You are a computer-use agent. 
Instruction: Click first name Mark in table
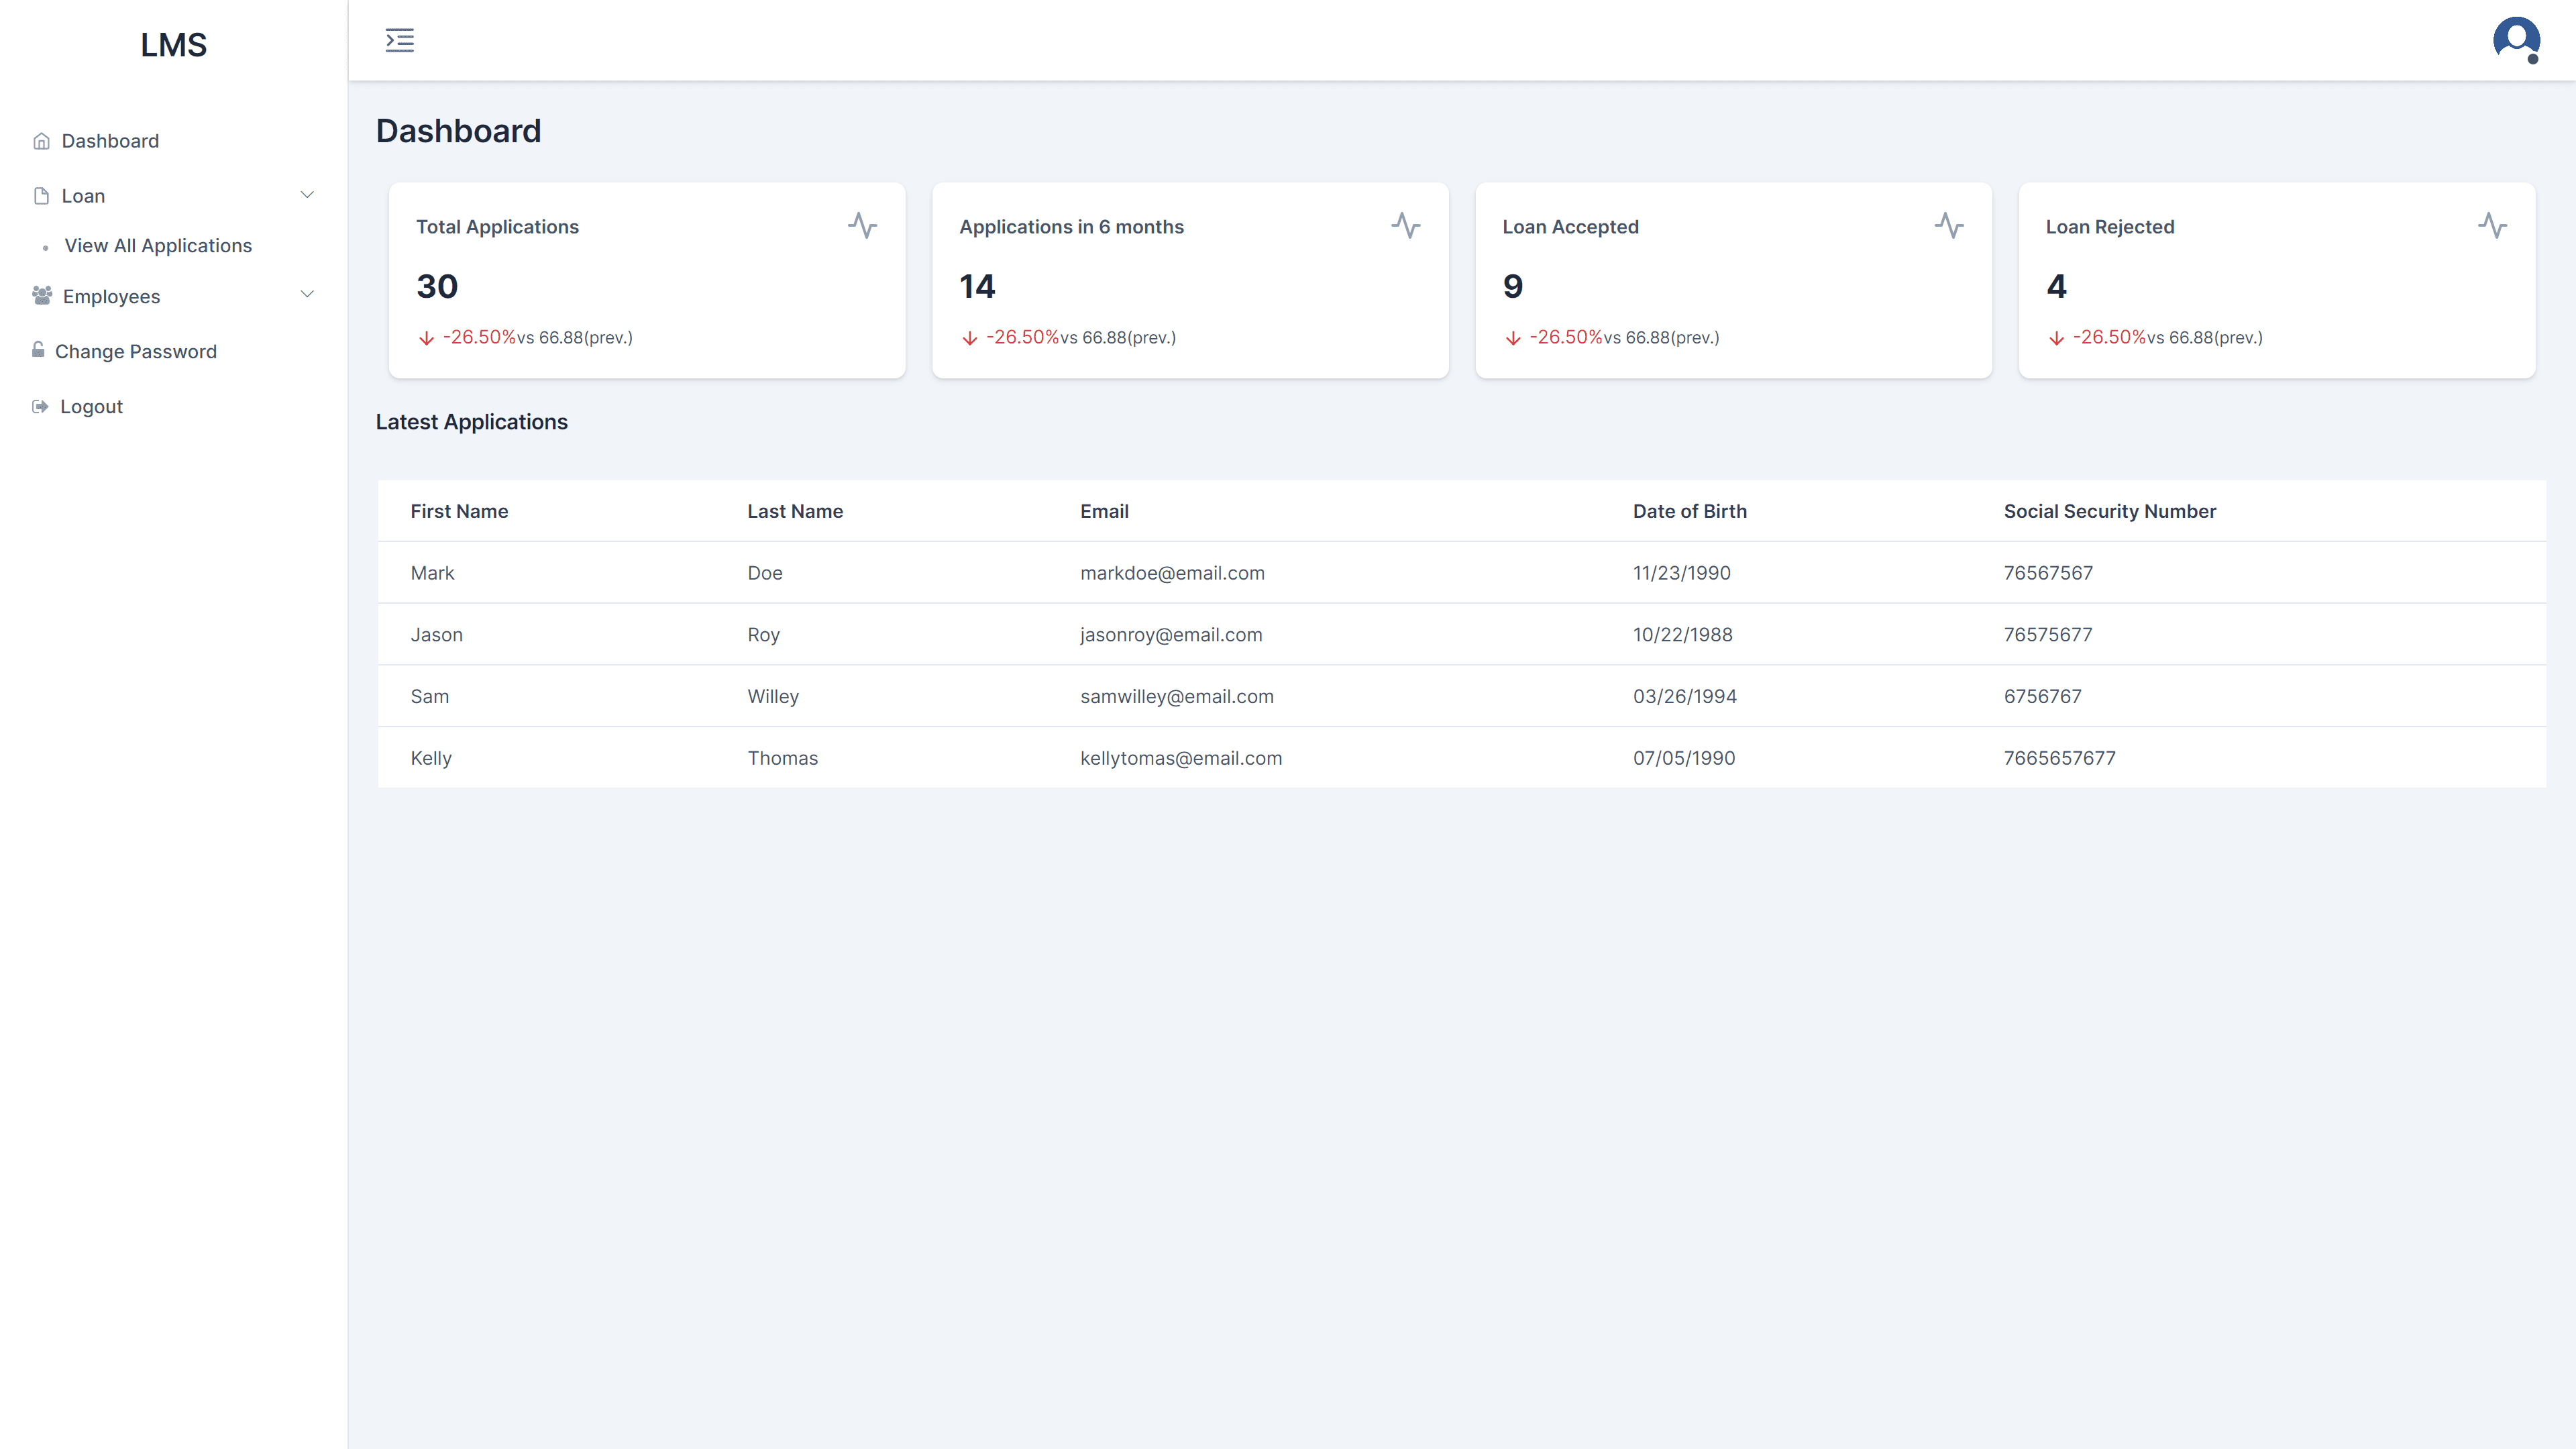(x=432, y=573)
